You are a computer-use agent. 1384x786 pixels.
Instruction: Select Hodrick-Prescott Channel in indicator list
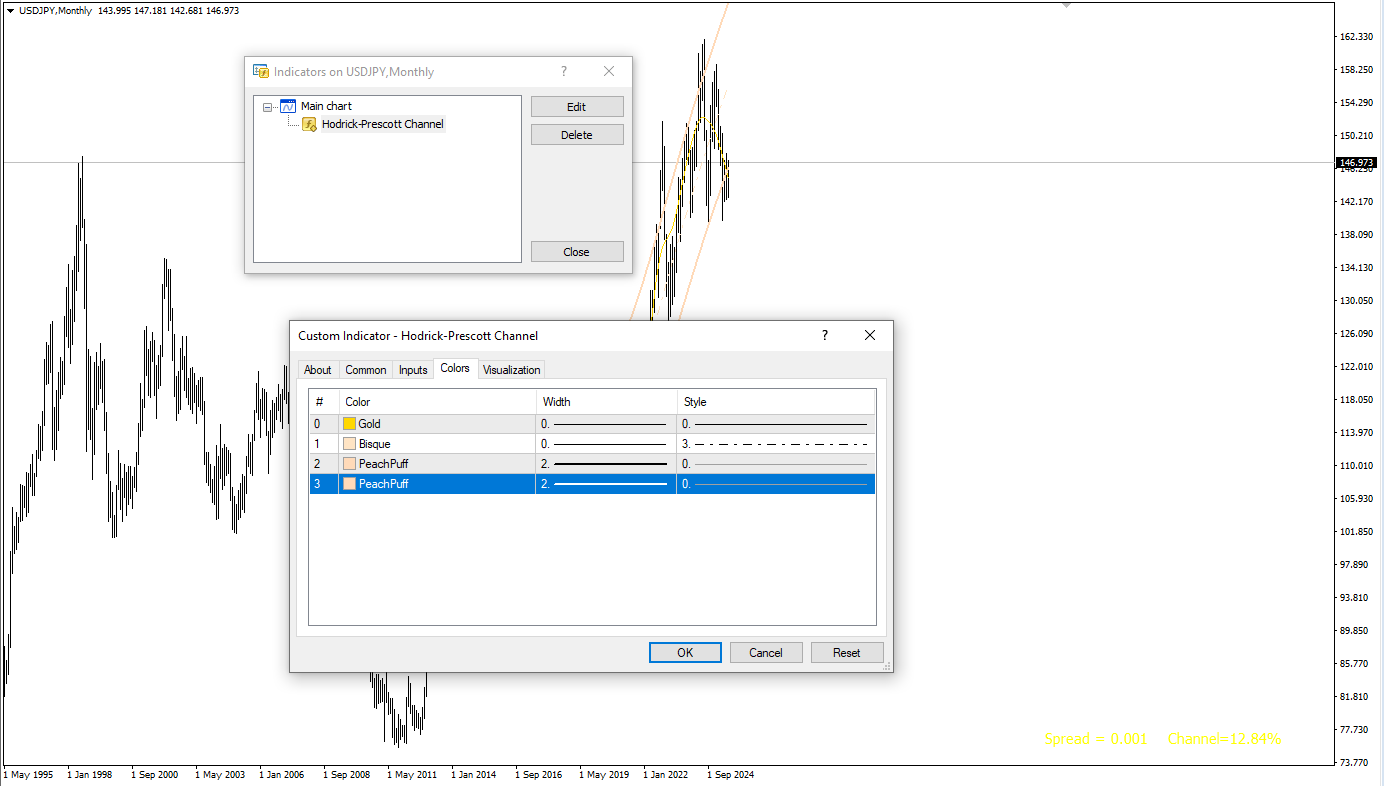382,125
